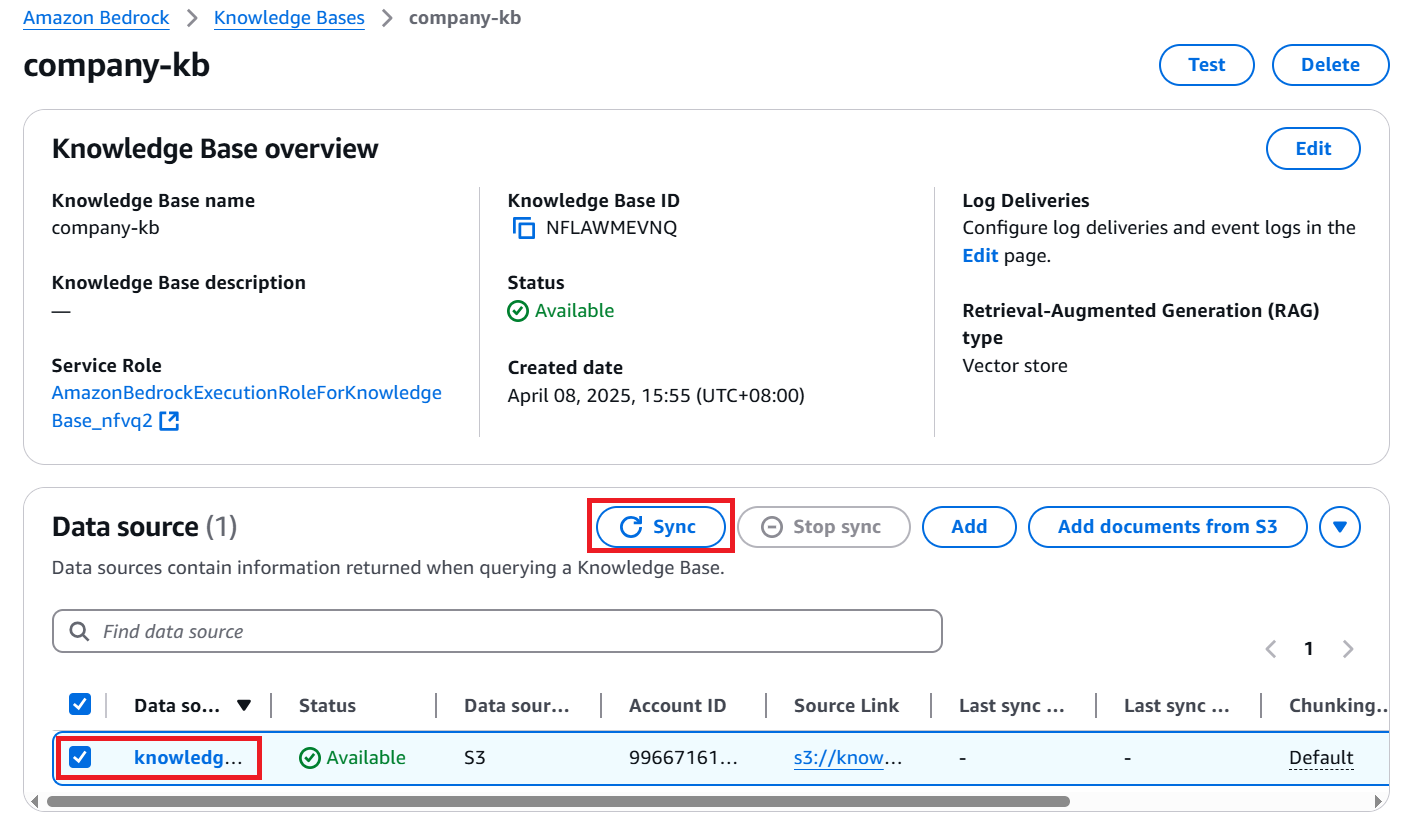Navigate to Amazon Bedrock breadcrumb
Screen dimensions: 1409x831
click(96, 18)
